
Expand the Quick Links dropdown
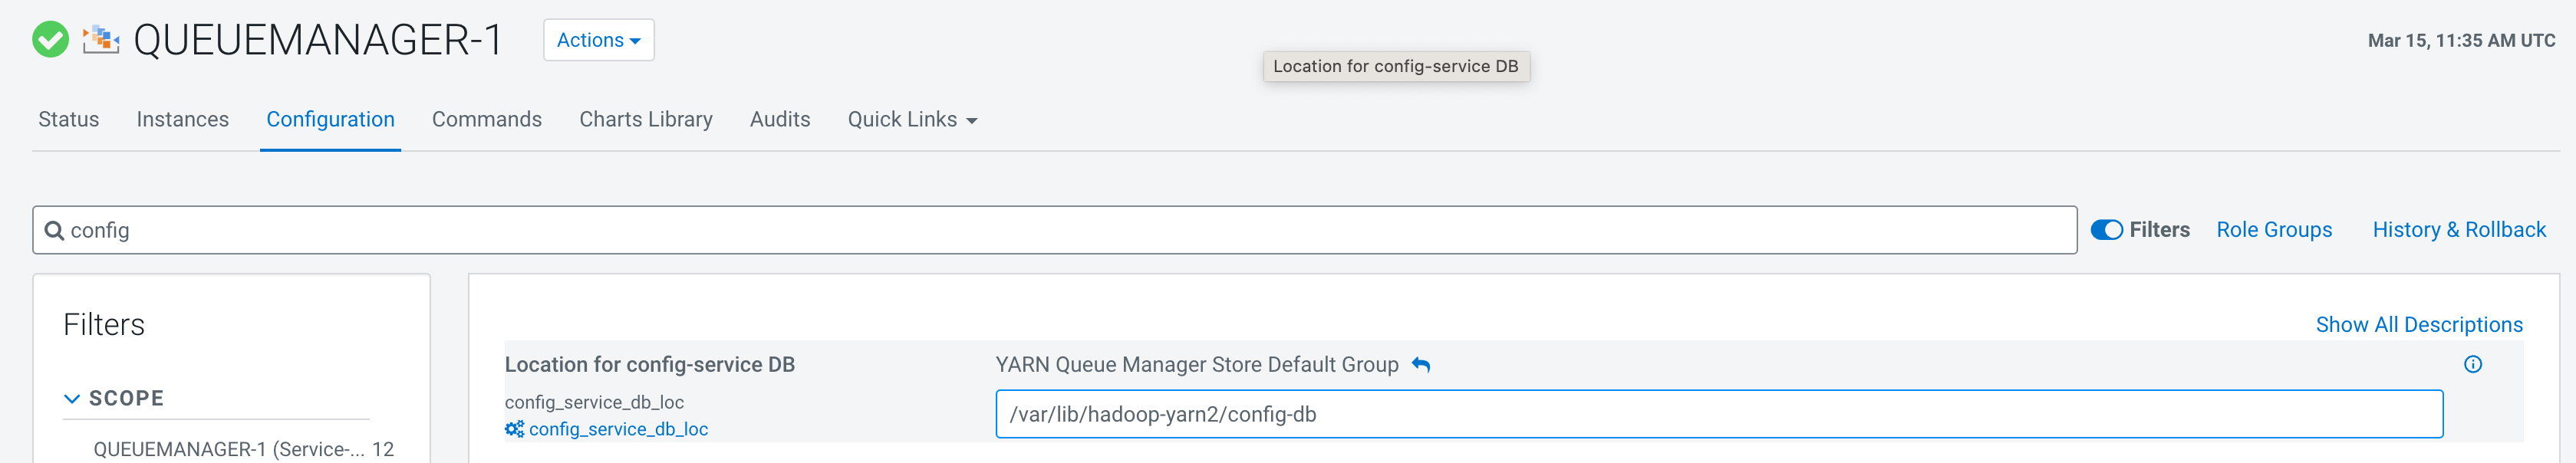click(911, 120)
